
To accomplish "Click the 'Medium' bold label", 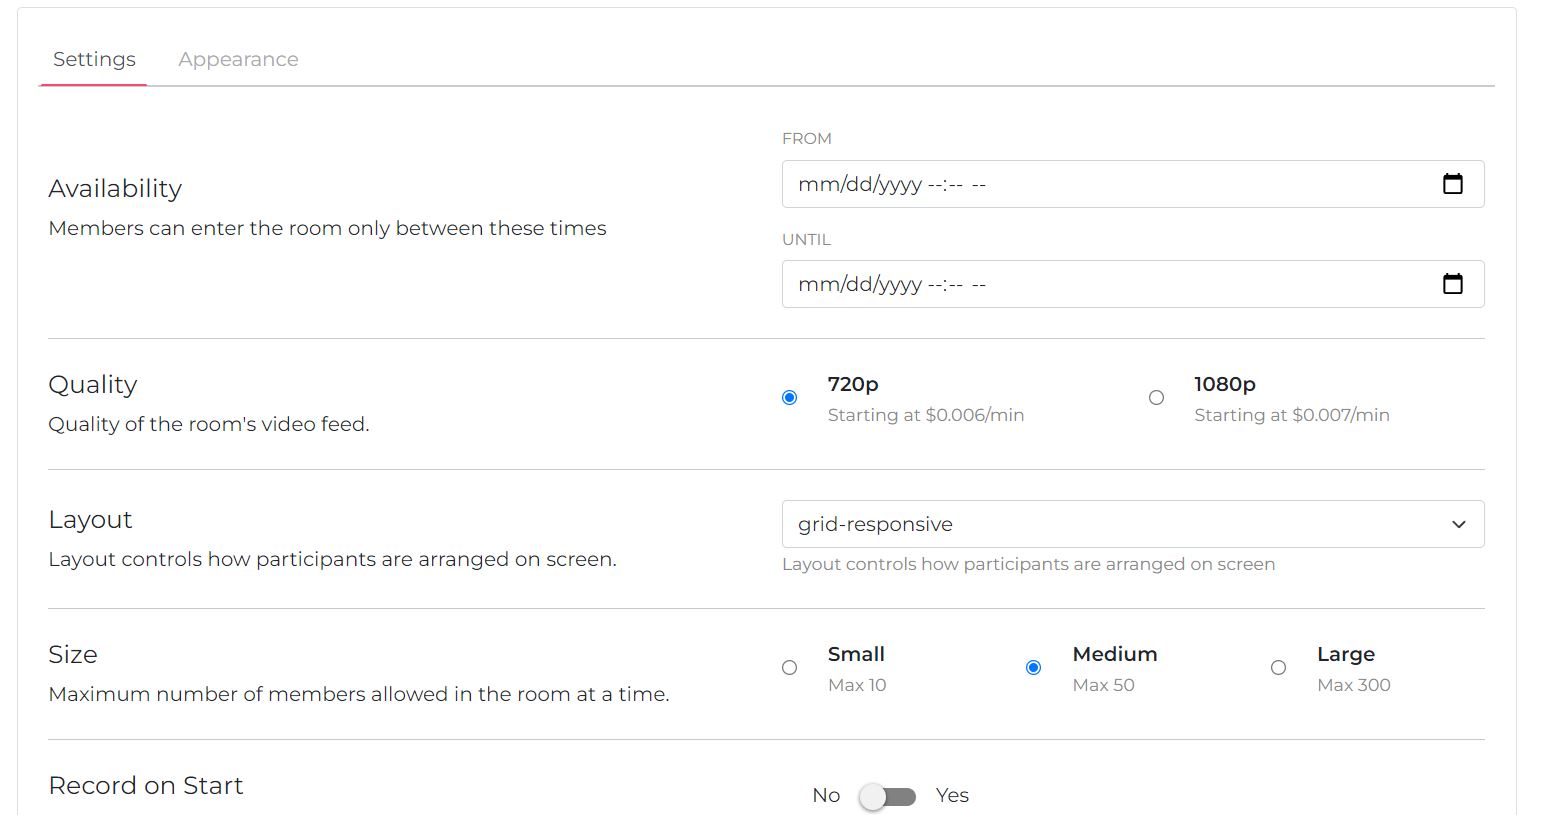I will pyautogui.click(x=1115, y=654).
